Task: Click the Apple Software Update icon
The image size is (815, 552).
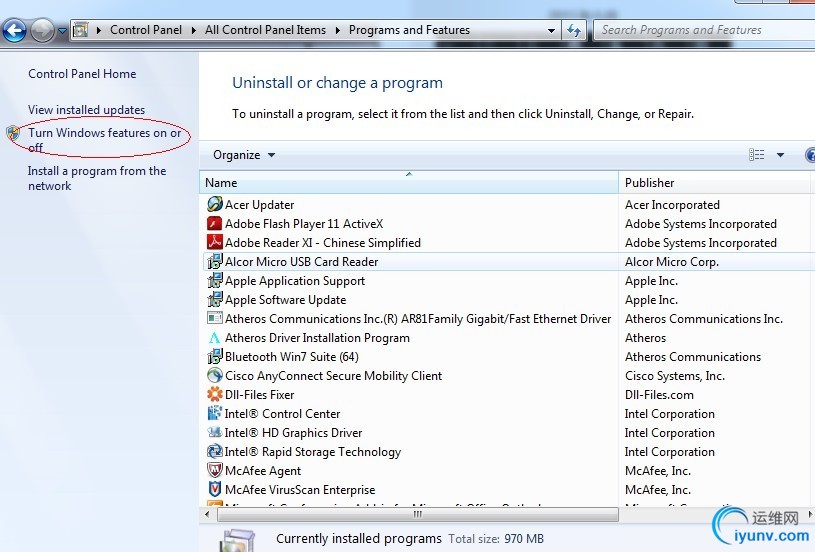Action: click(x=215, y=299)
